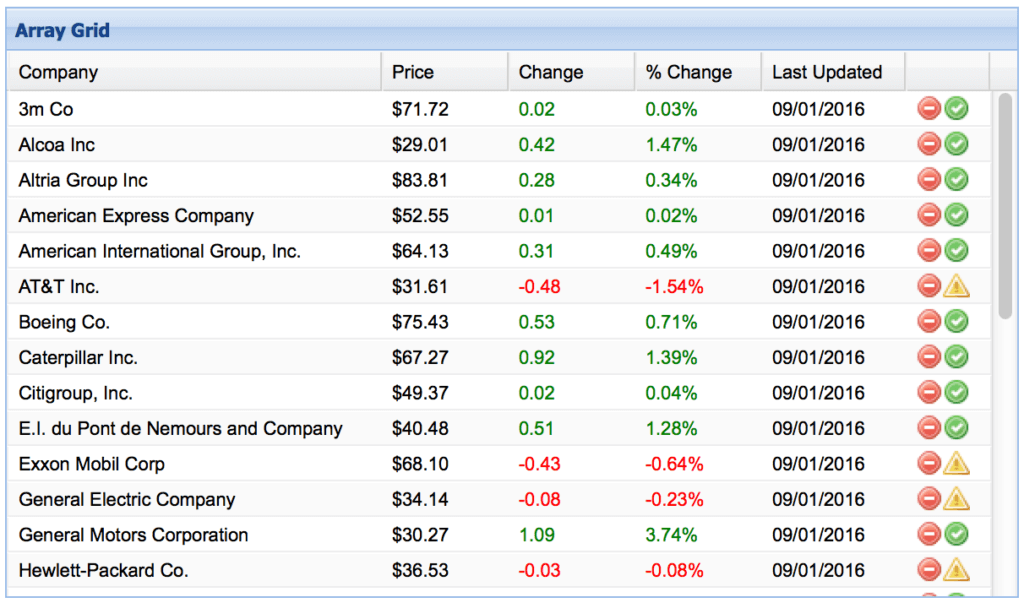Click green check icon for American International Group
Screen dimensions: 1024x603
point(957,250)
